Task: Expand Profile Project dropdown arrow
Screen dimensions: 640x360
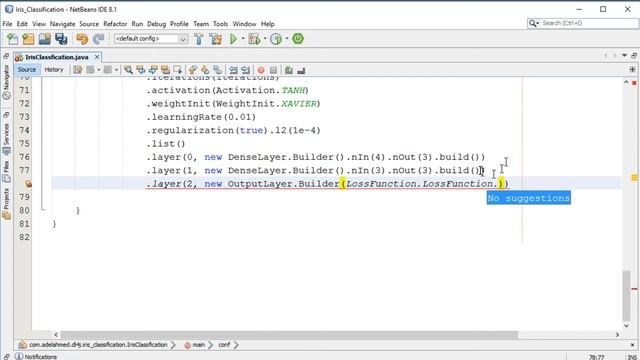Action: (287, 39)
